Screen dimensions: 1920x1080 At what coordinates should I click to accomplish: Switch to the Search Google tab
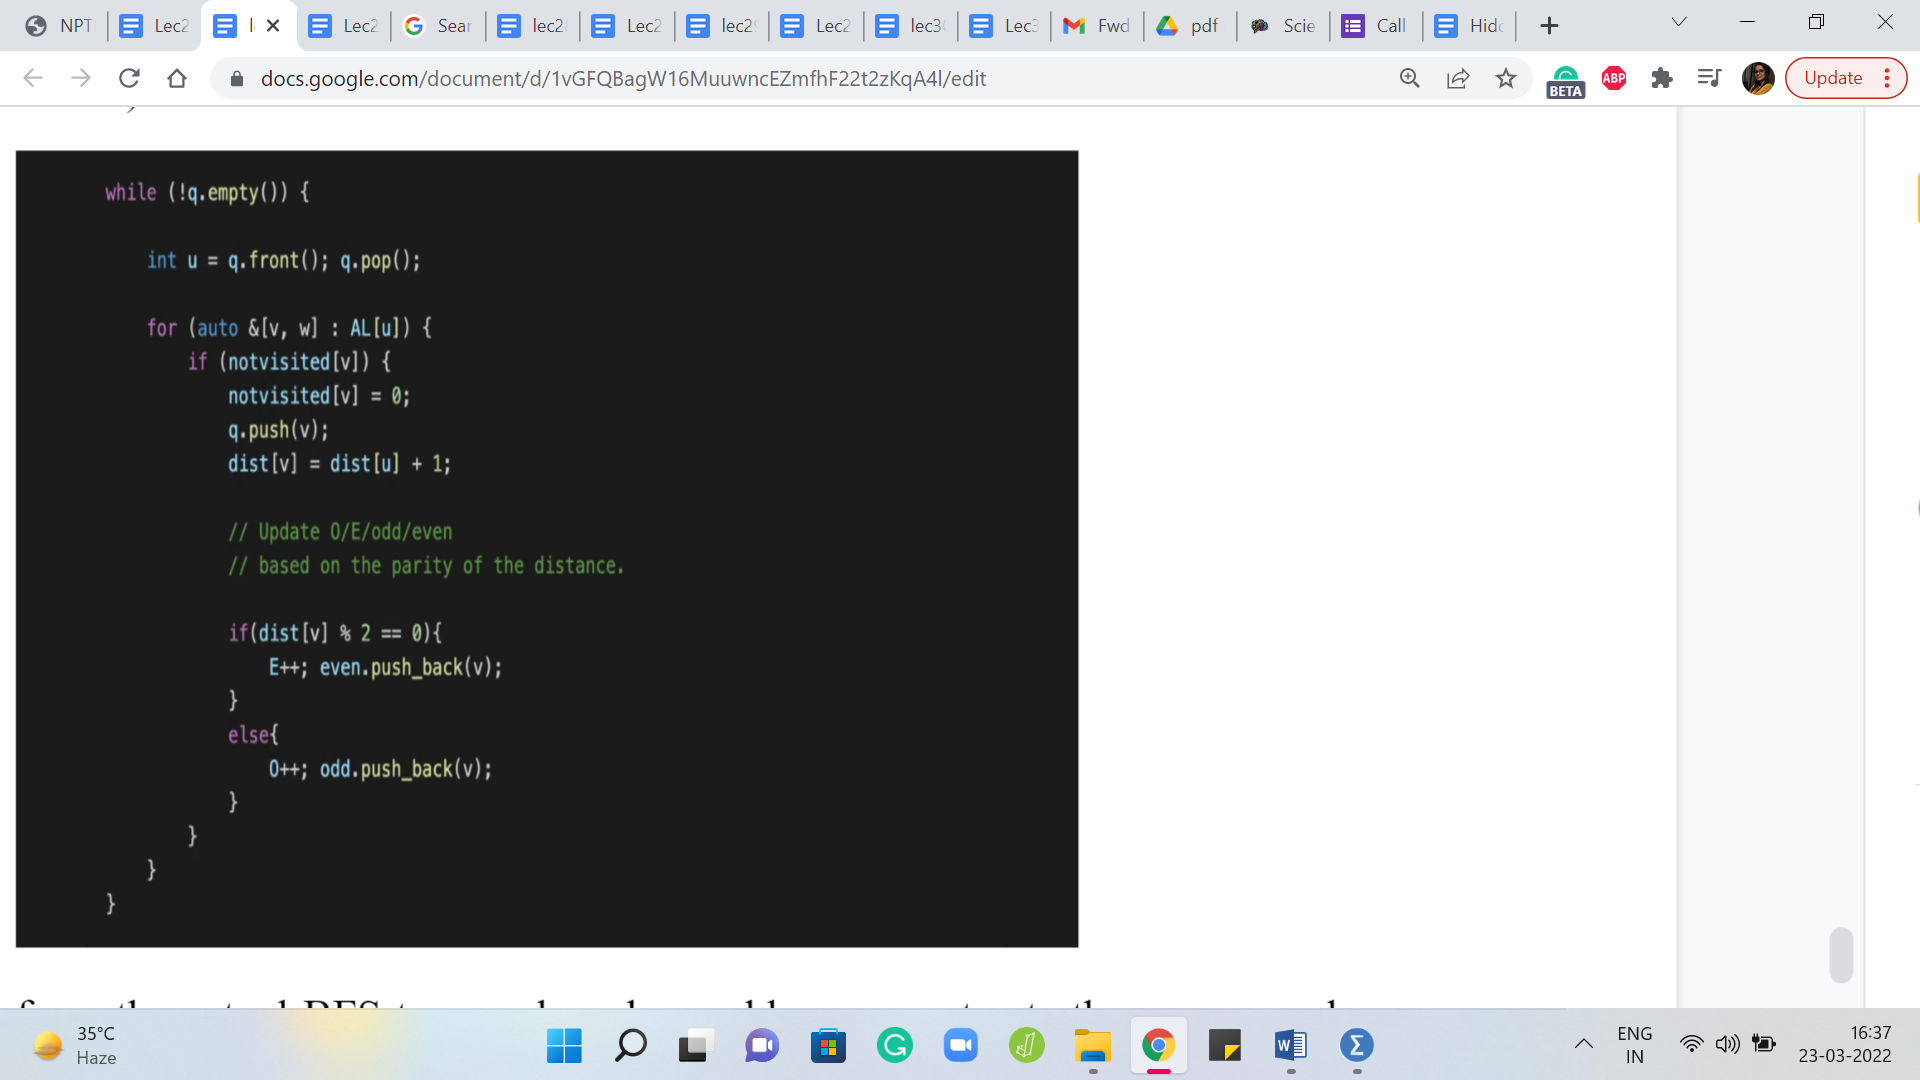pyautogui.click(x=437, y=26)
